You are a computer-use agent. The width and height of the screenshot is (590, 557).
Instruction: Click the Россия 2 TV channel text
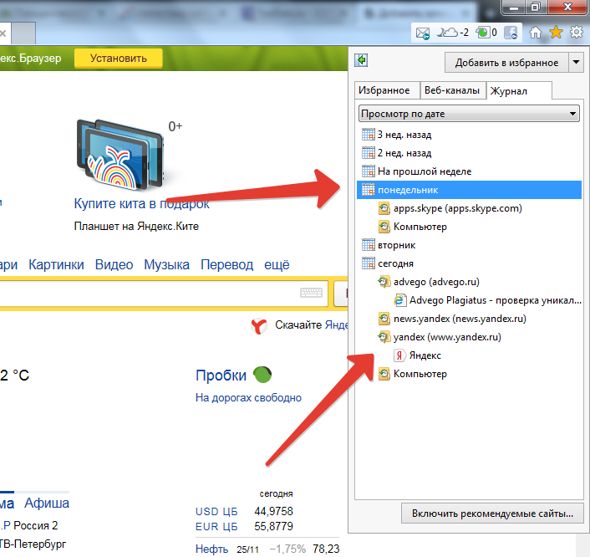(35, 525)
